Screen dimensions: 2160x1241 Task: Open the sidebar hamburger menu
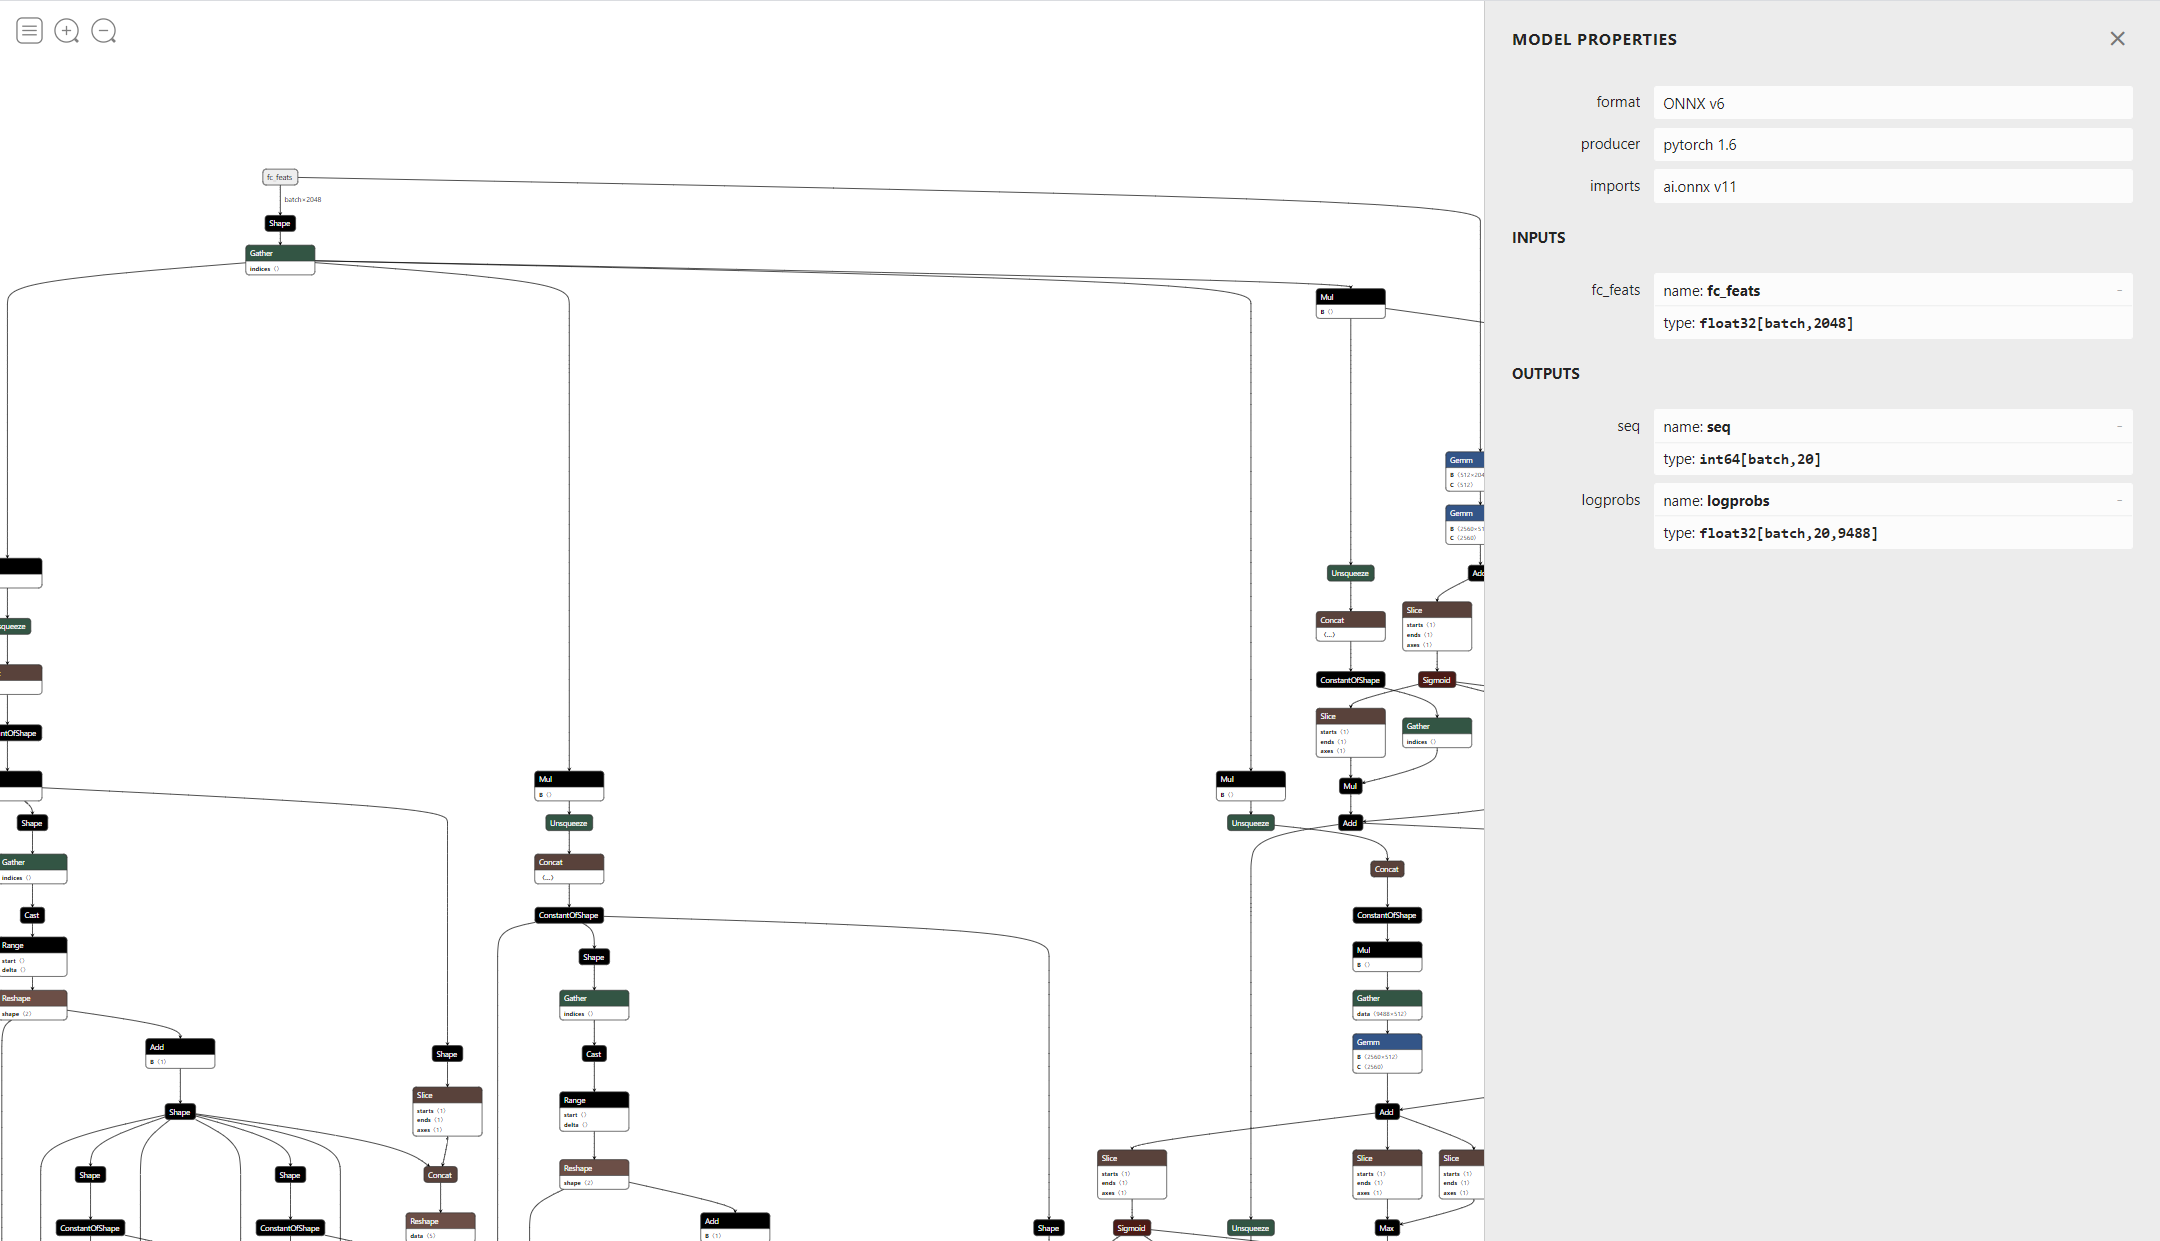point(29,30)
